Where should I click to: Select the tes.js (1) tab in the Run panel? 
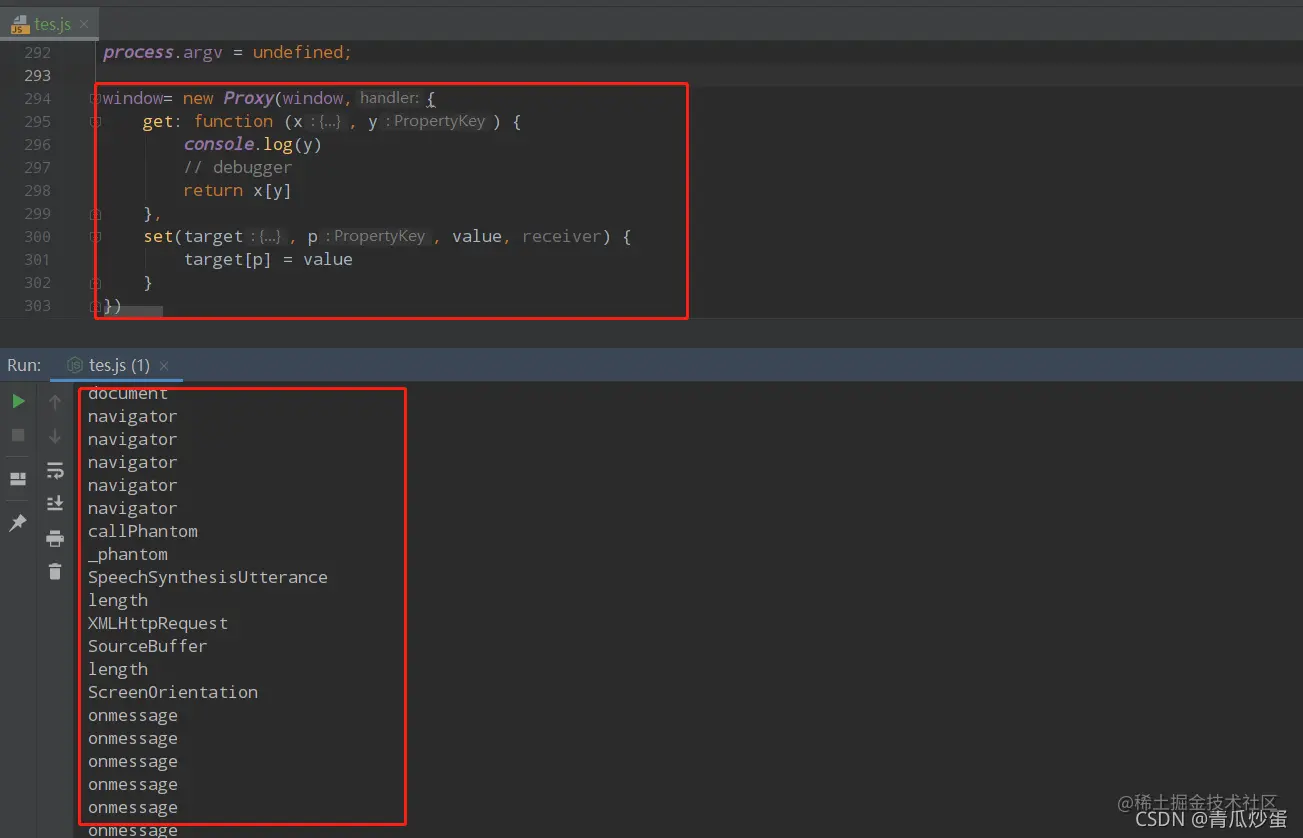tap(119, 366)
